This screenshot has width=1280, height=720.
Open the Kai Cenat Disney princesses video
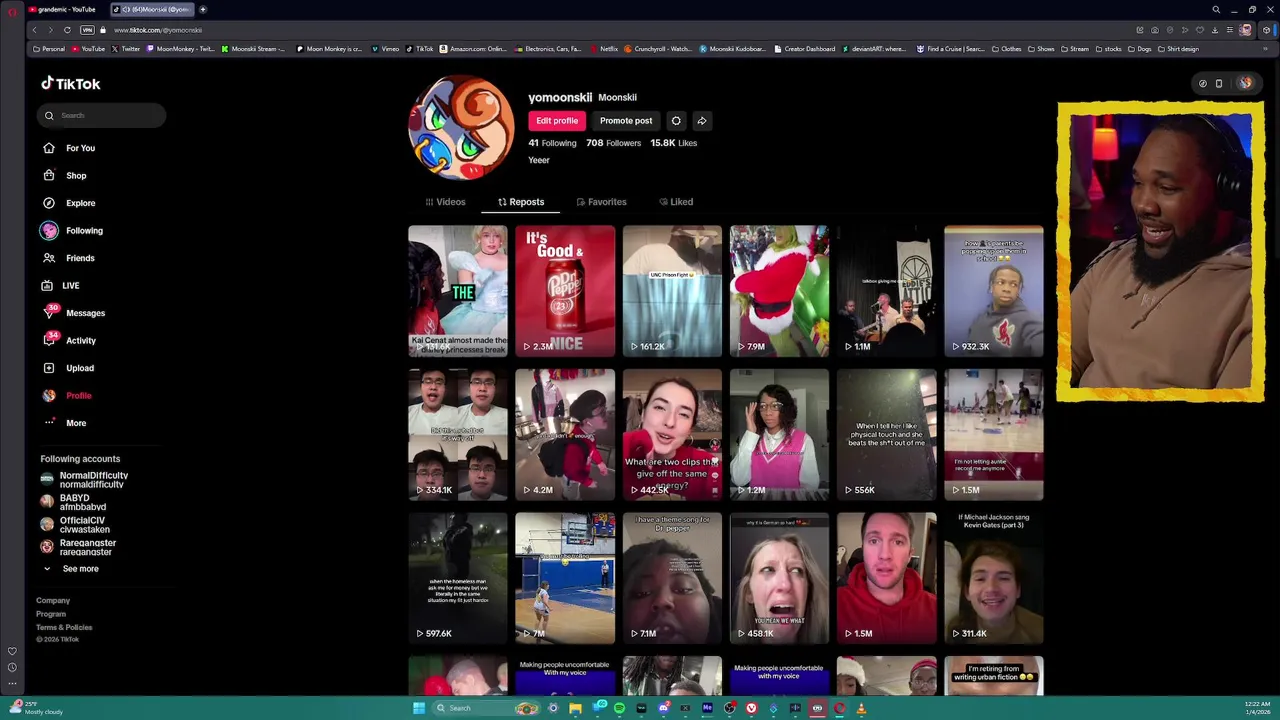point(458,291)
